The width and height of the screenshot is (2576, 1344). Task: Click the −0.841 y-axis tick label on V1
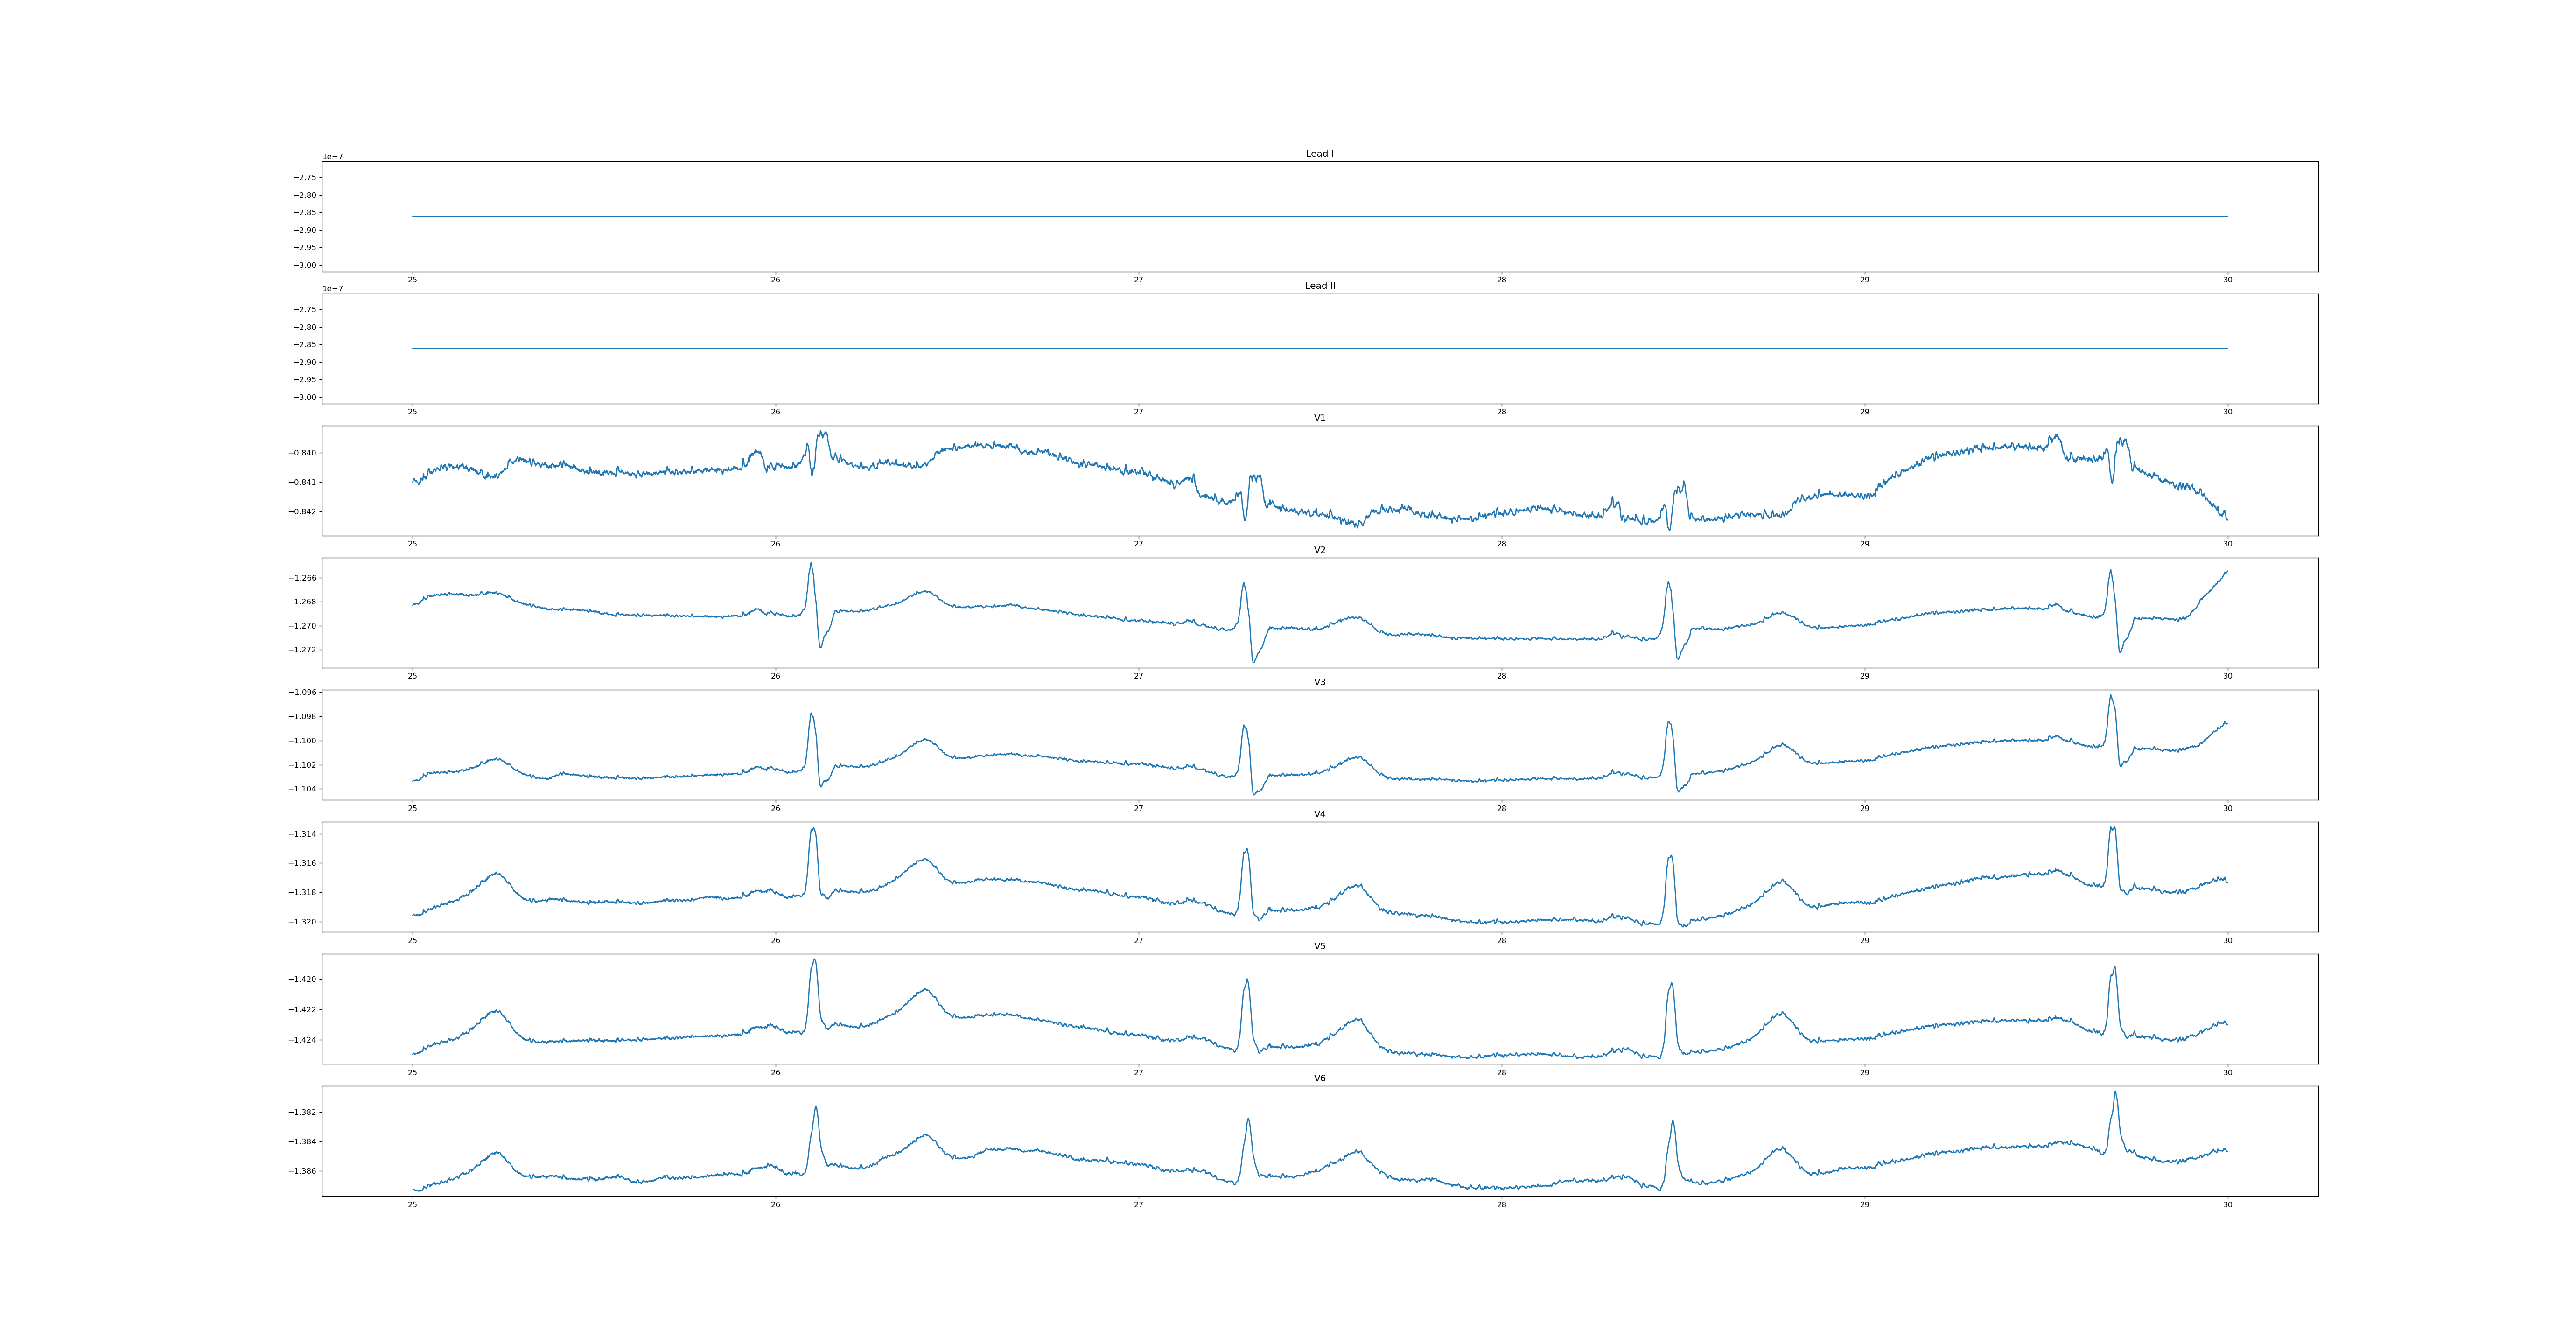coord(302,482)
